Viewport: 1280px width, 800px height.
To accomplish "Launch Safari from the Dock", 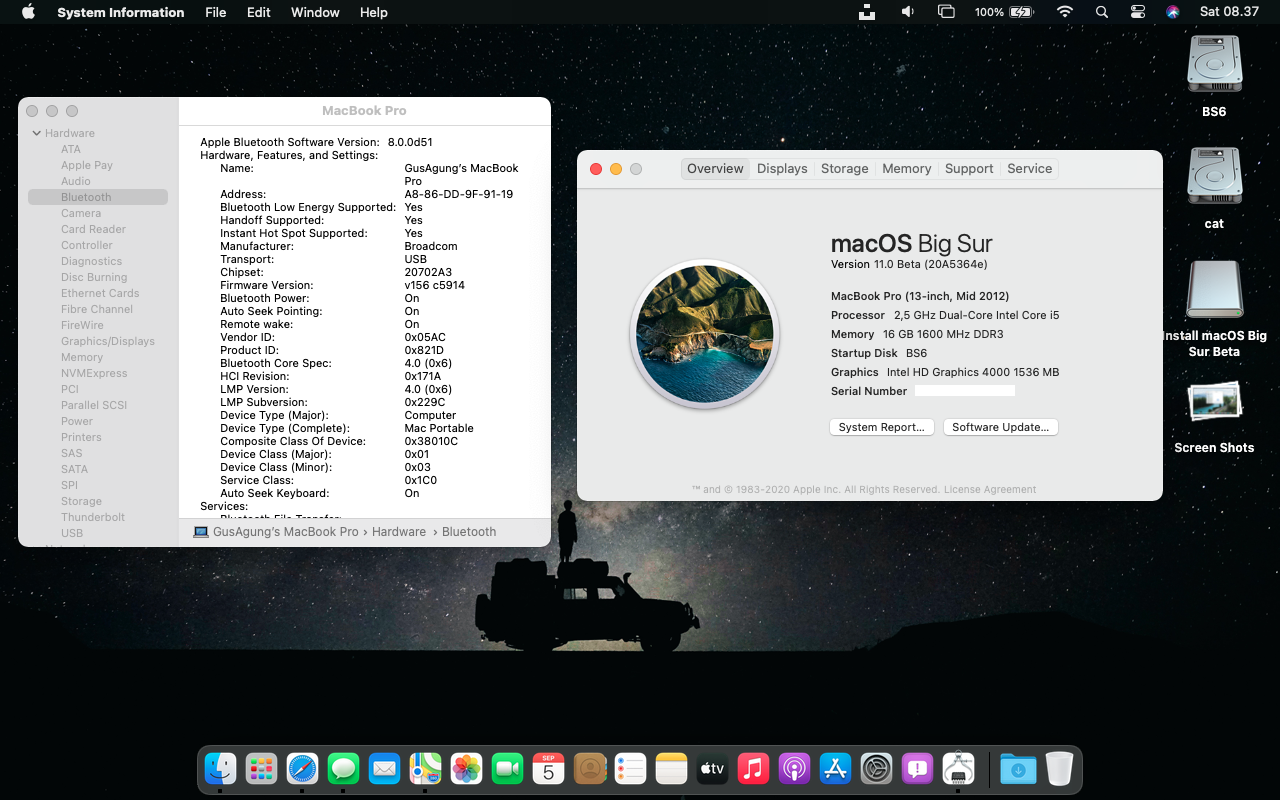I will coord(302,768).
